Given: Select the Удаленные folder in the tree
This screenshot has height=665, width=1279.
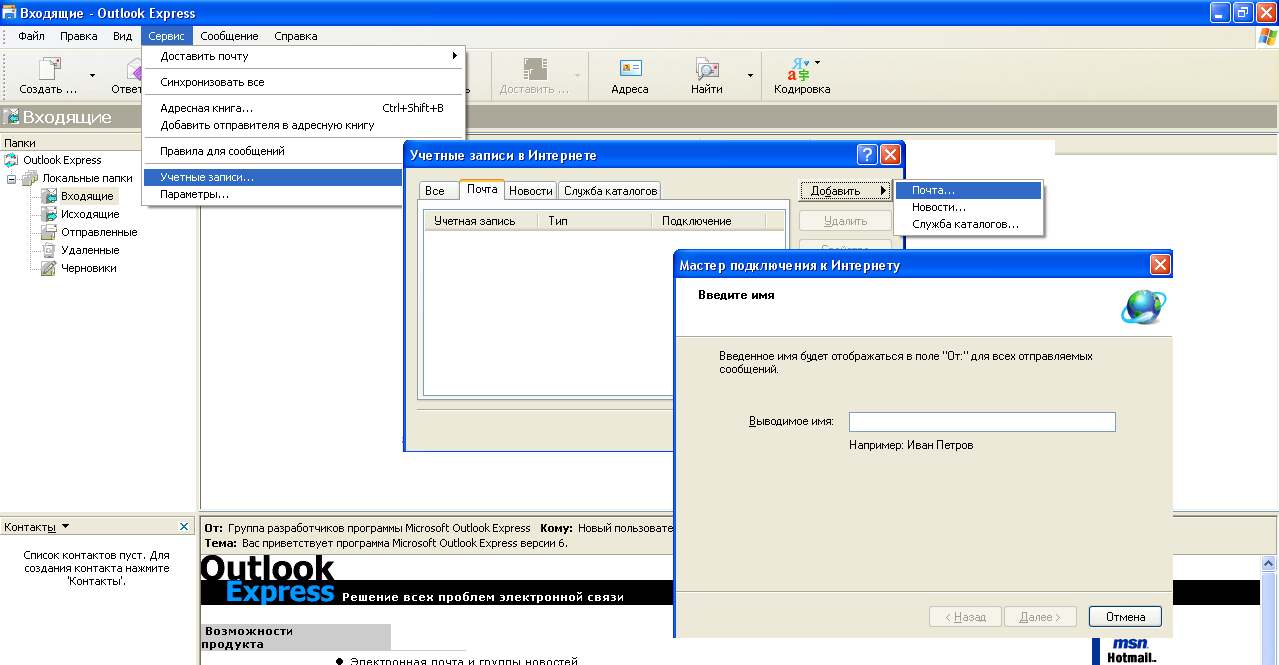Looking at the screenshot, I should (x=90, y=250).
